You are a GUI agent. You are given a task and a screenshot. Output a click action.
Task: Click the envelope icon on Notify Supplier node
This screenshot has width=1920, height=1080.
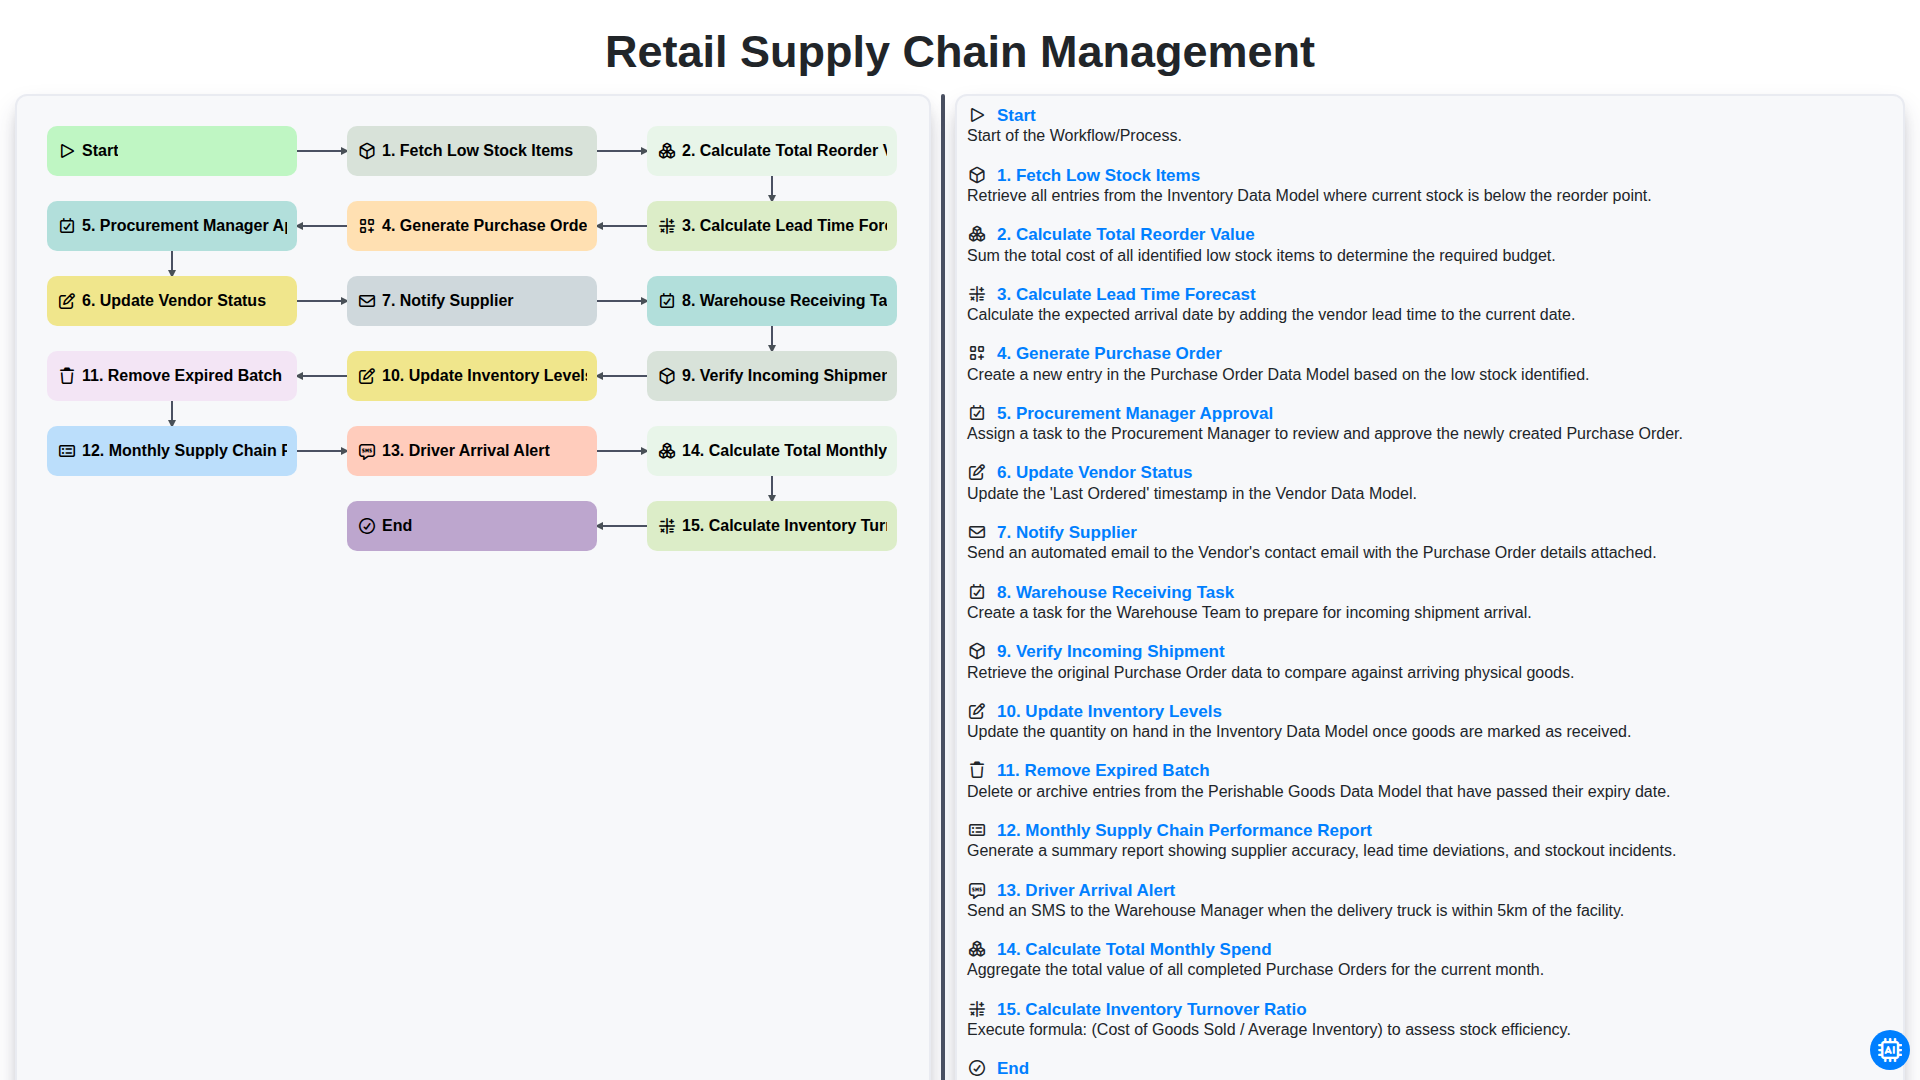[x=367, y=301]
